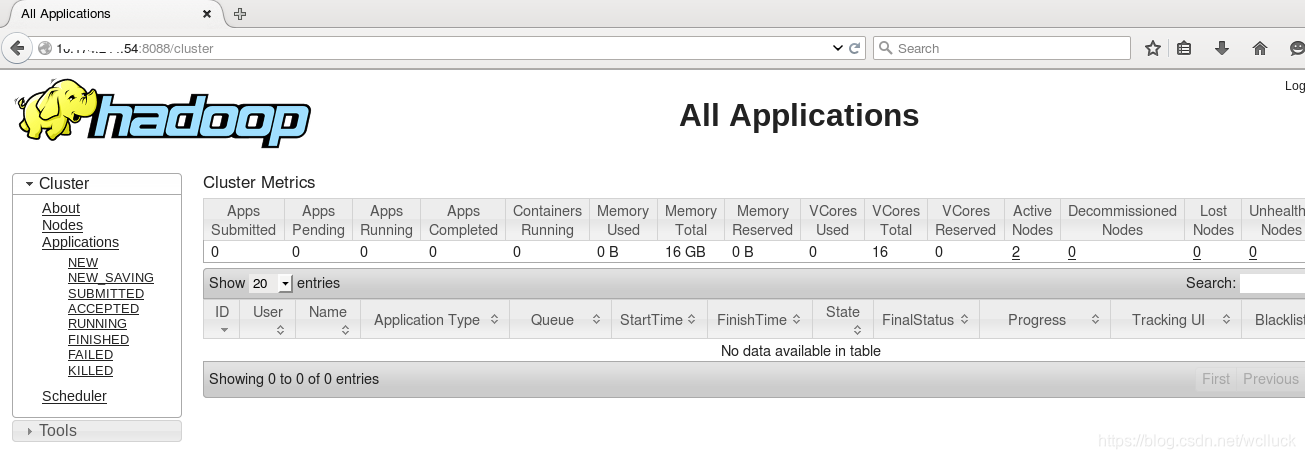Image resolution: width=1305 pixels, height=459 pixels.
Task: Filter applications by ACCEPTED state
Action: point(104,309)
